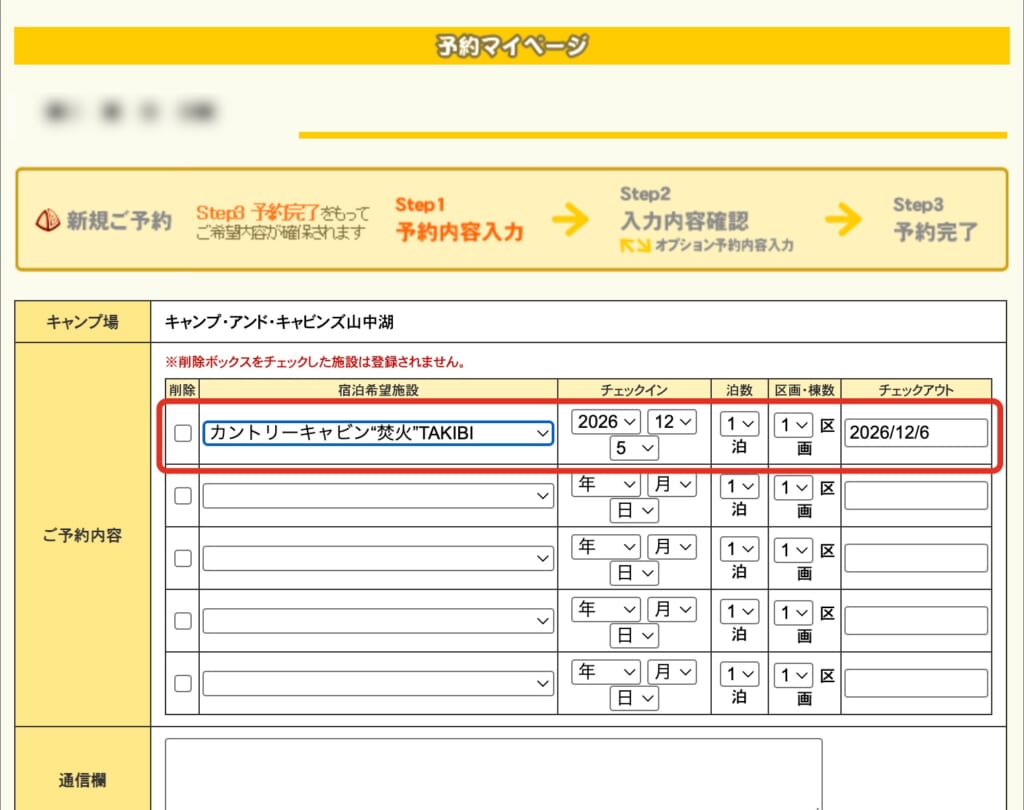Open the empty facility dropdown in the fourth row
Screen dimensions: 1024x810
(x=378, y=621)
